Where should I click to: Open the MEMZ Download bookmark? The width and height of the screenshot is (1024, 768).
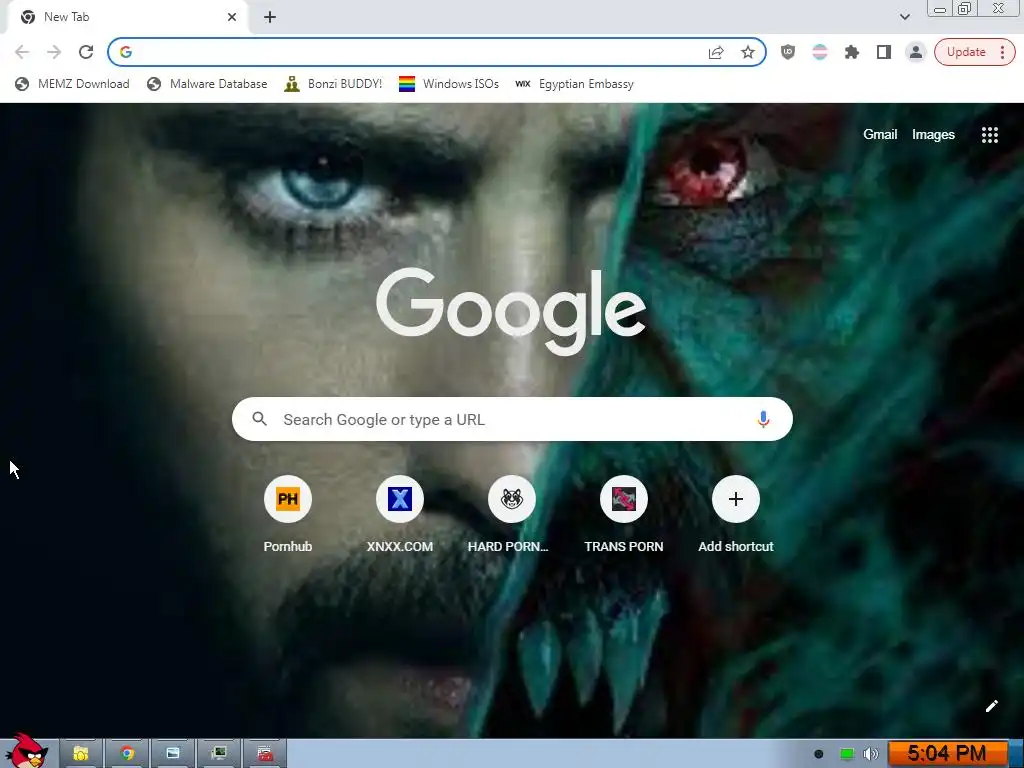(x=72, y=84)
